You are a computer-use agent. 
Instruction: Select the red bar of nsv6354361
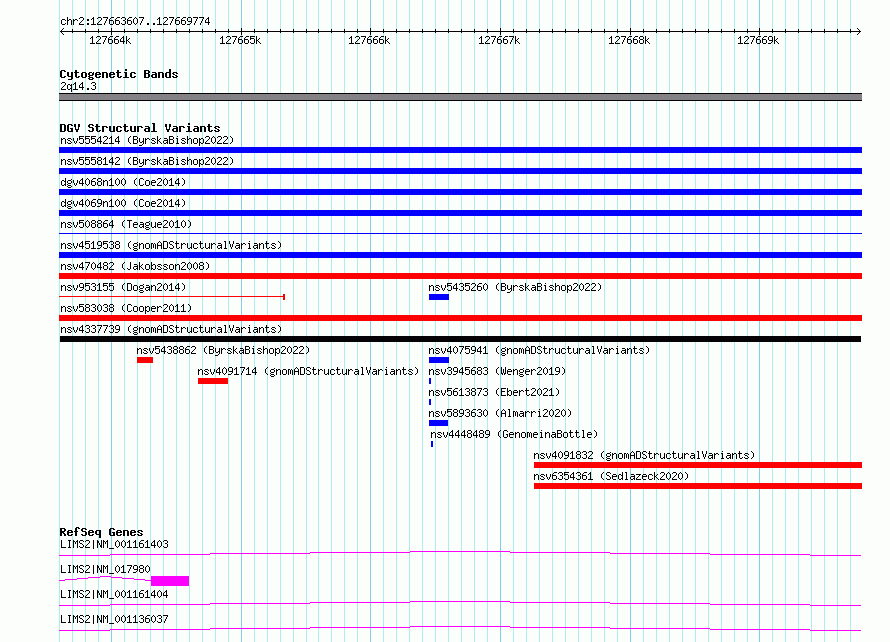click(x=698, y=486)
